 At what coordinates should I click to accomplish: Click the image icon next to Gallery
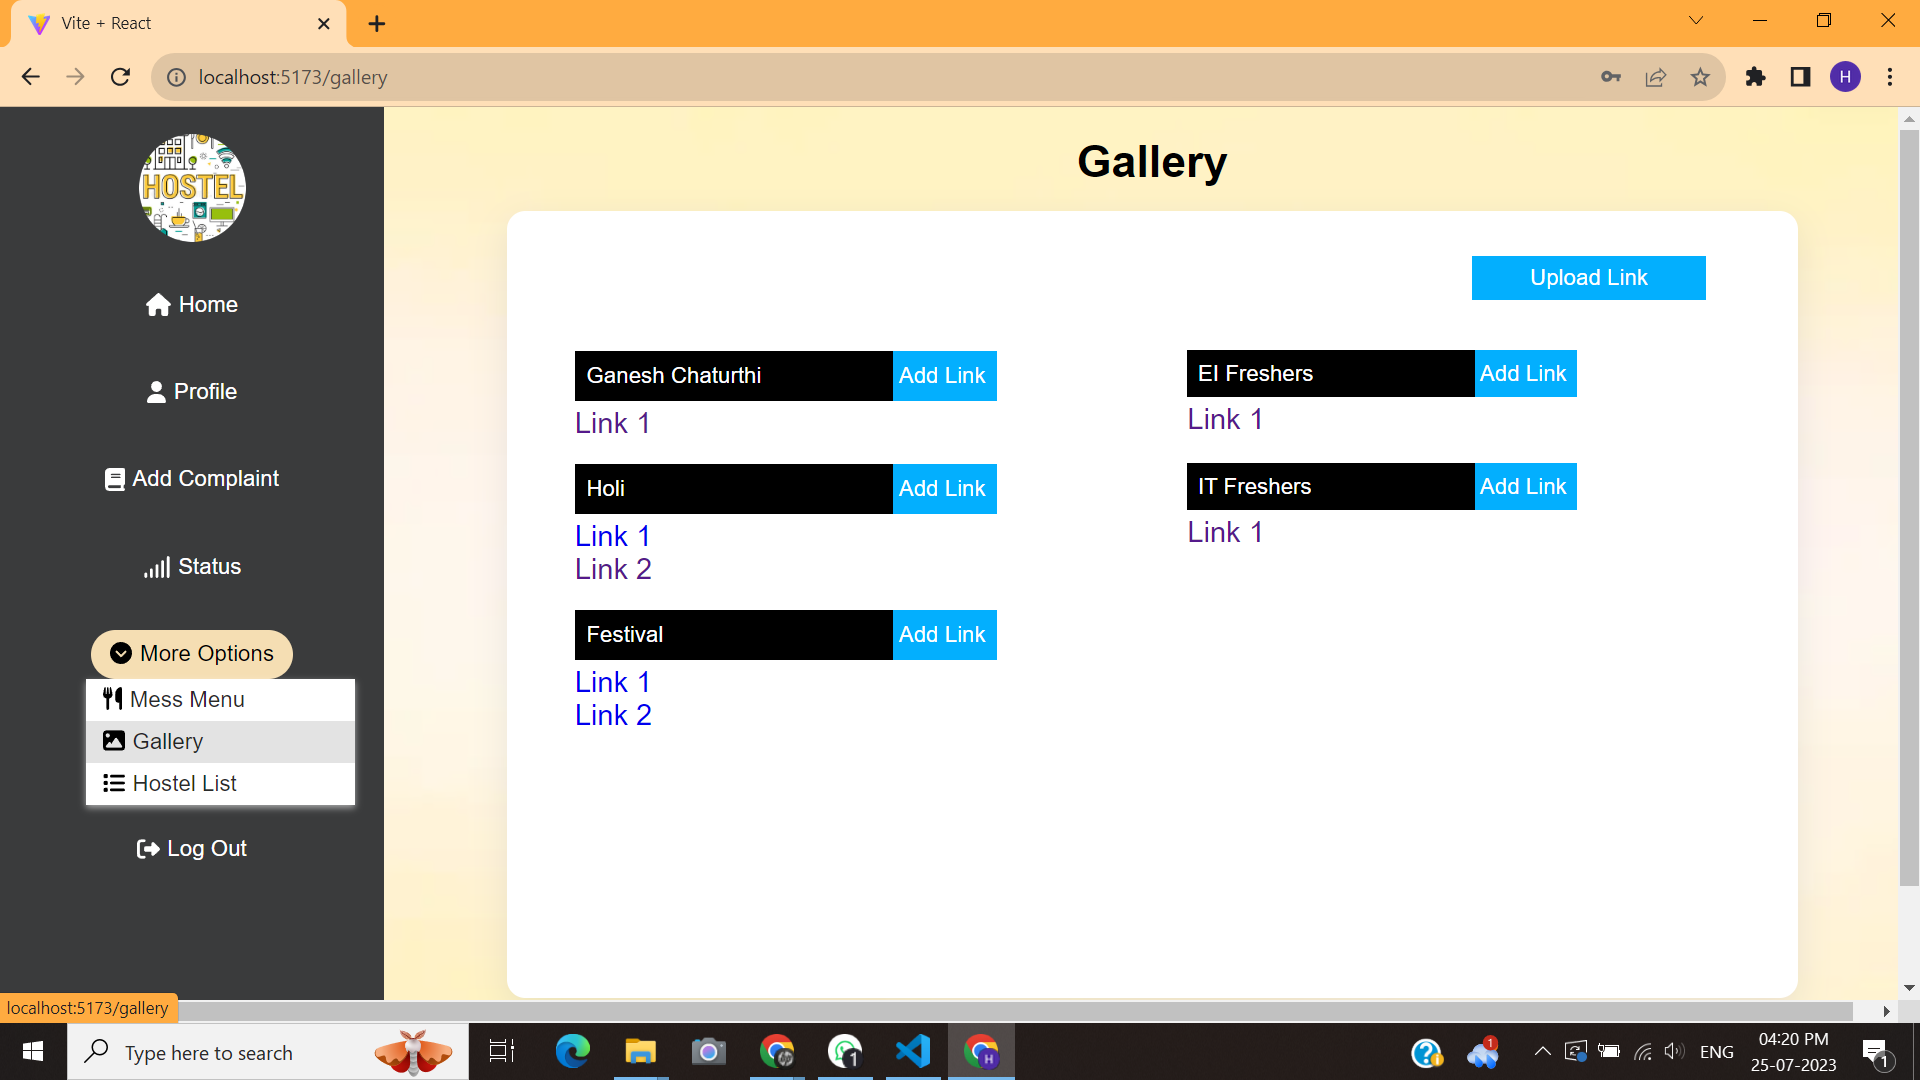point(113,741)
